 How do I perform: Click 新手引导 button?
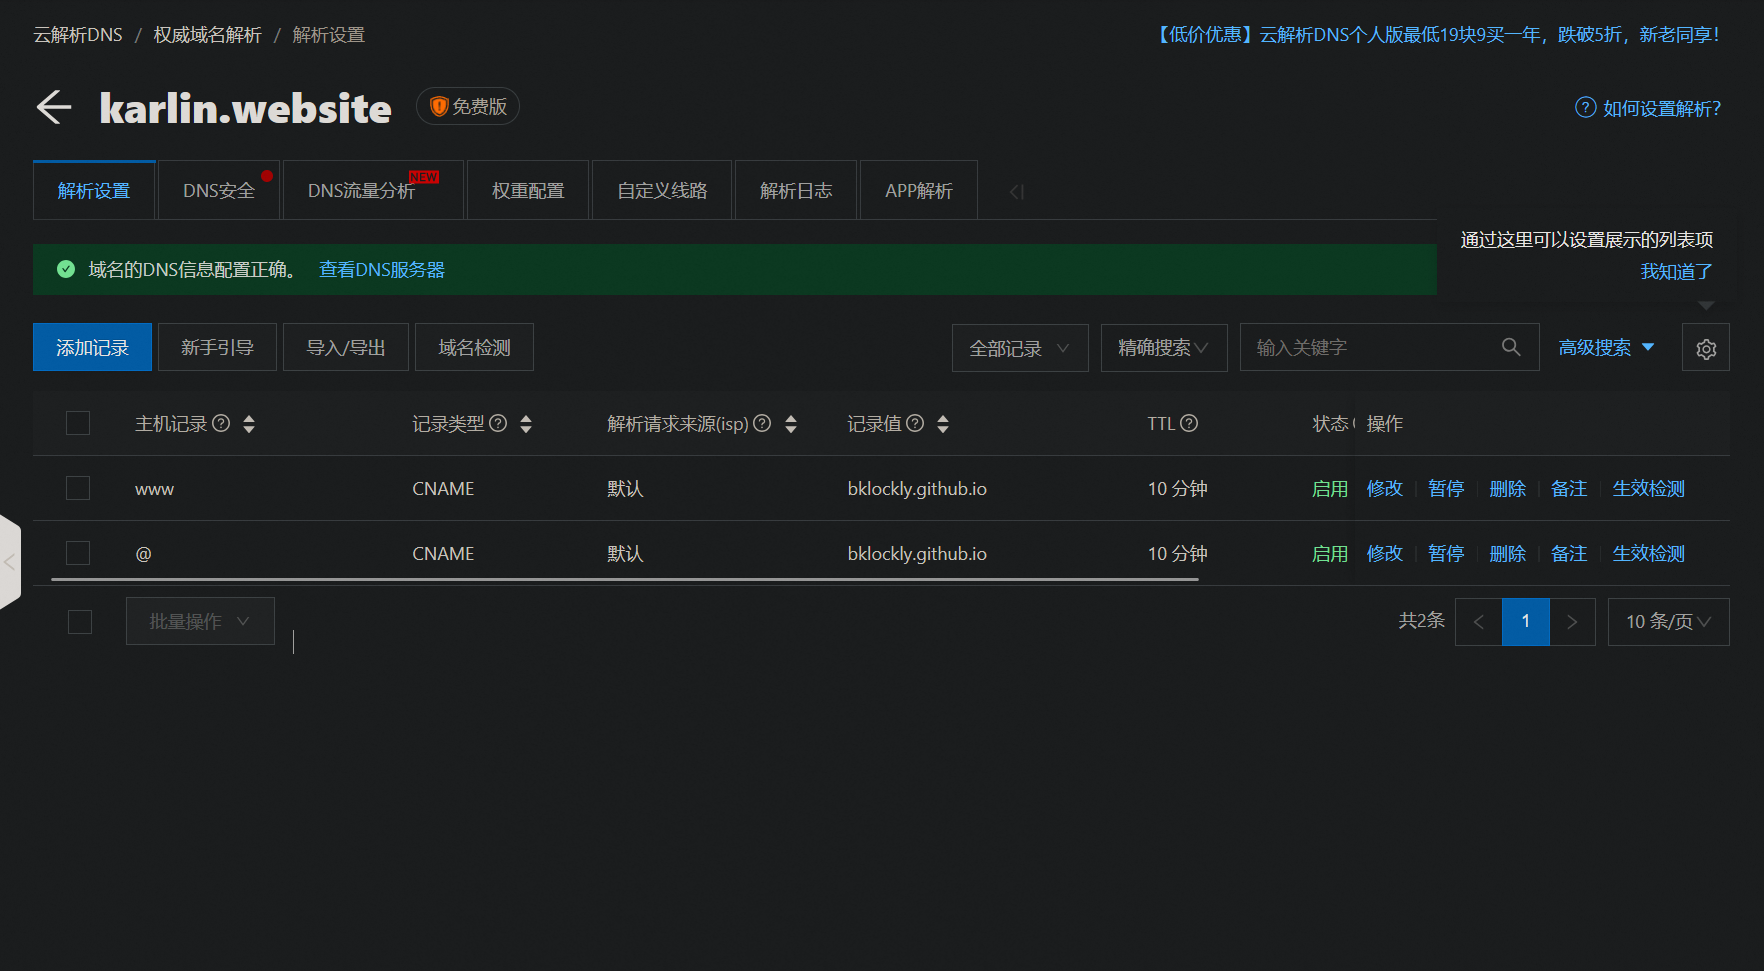pos(217,347)
